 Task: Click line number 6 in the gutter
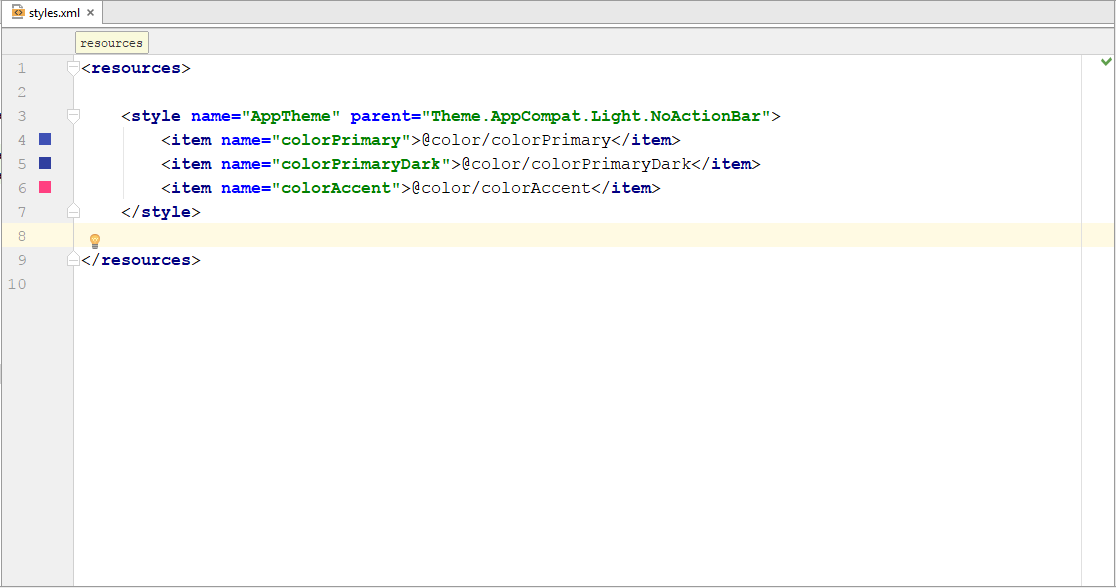(21, 187)
